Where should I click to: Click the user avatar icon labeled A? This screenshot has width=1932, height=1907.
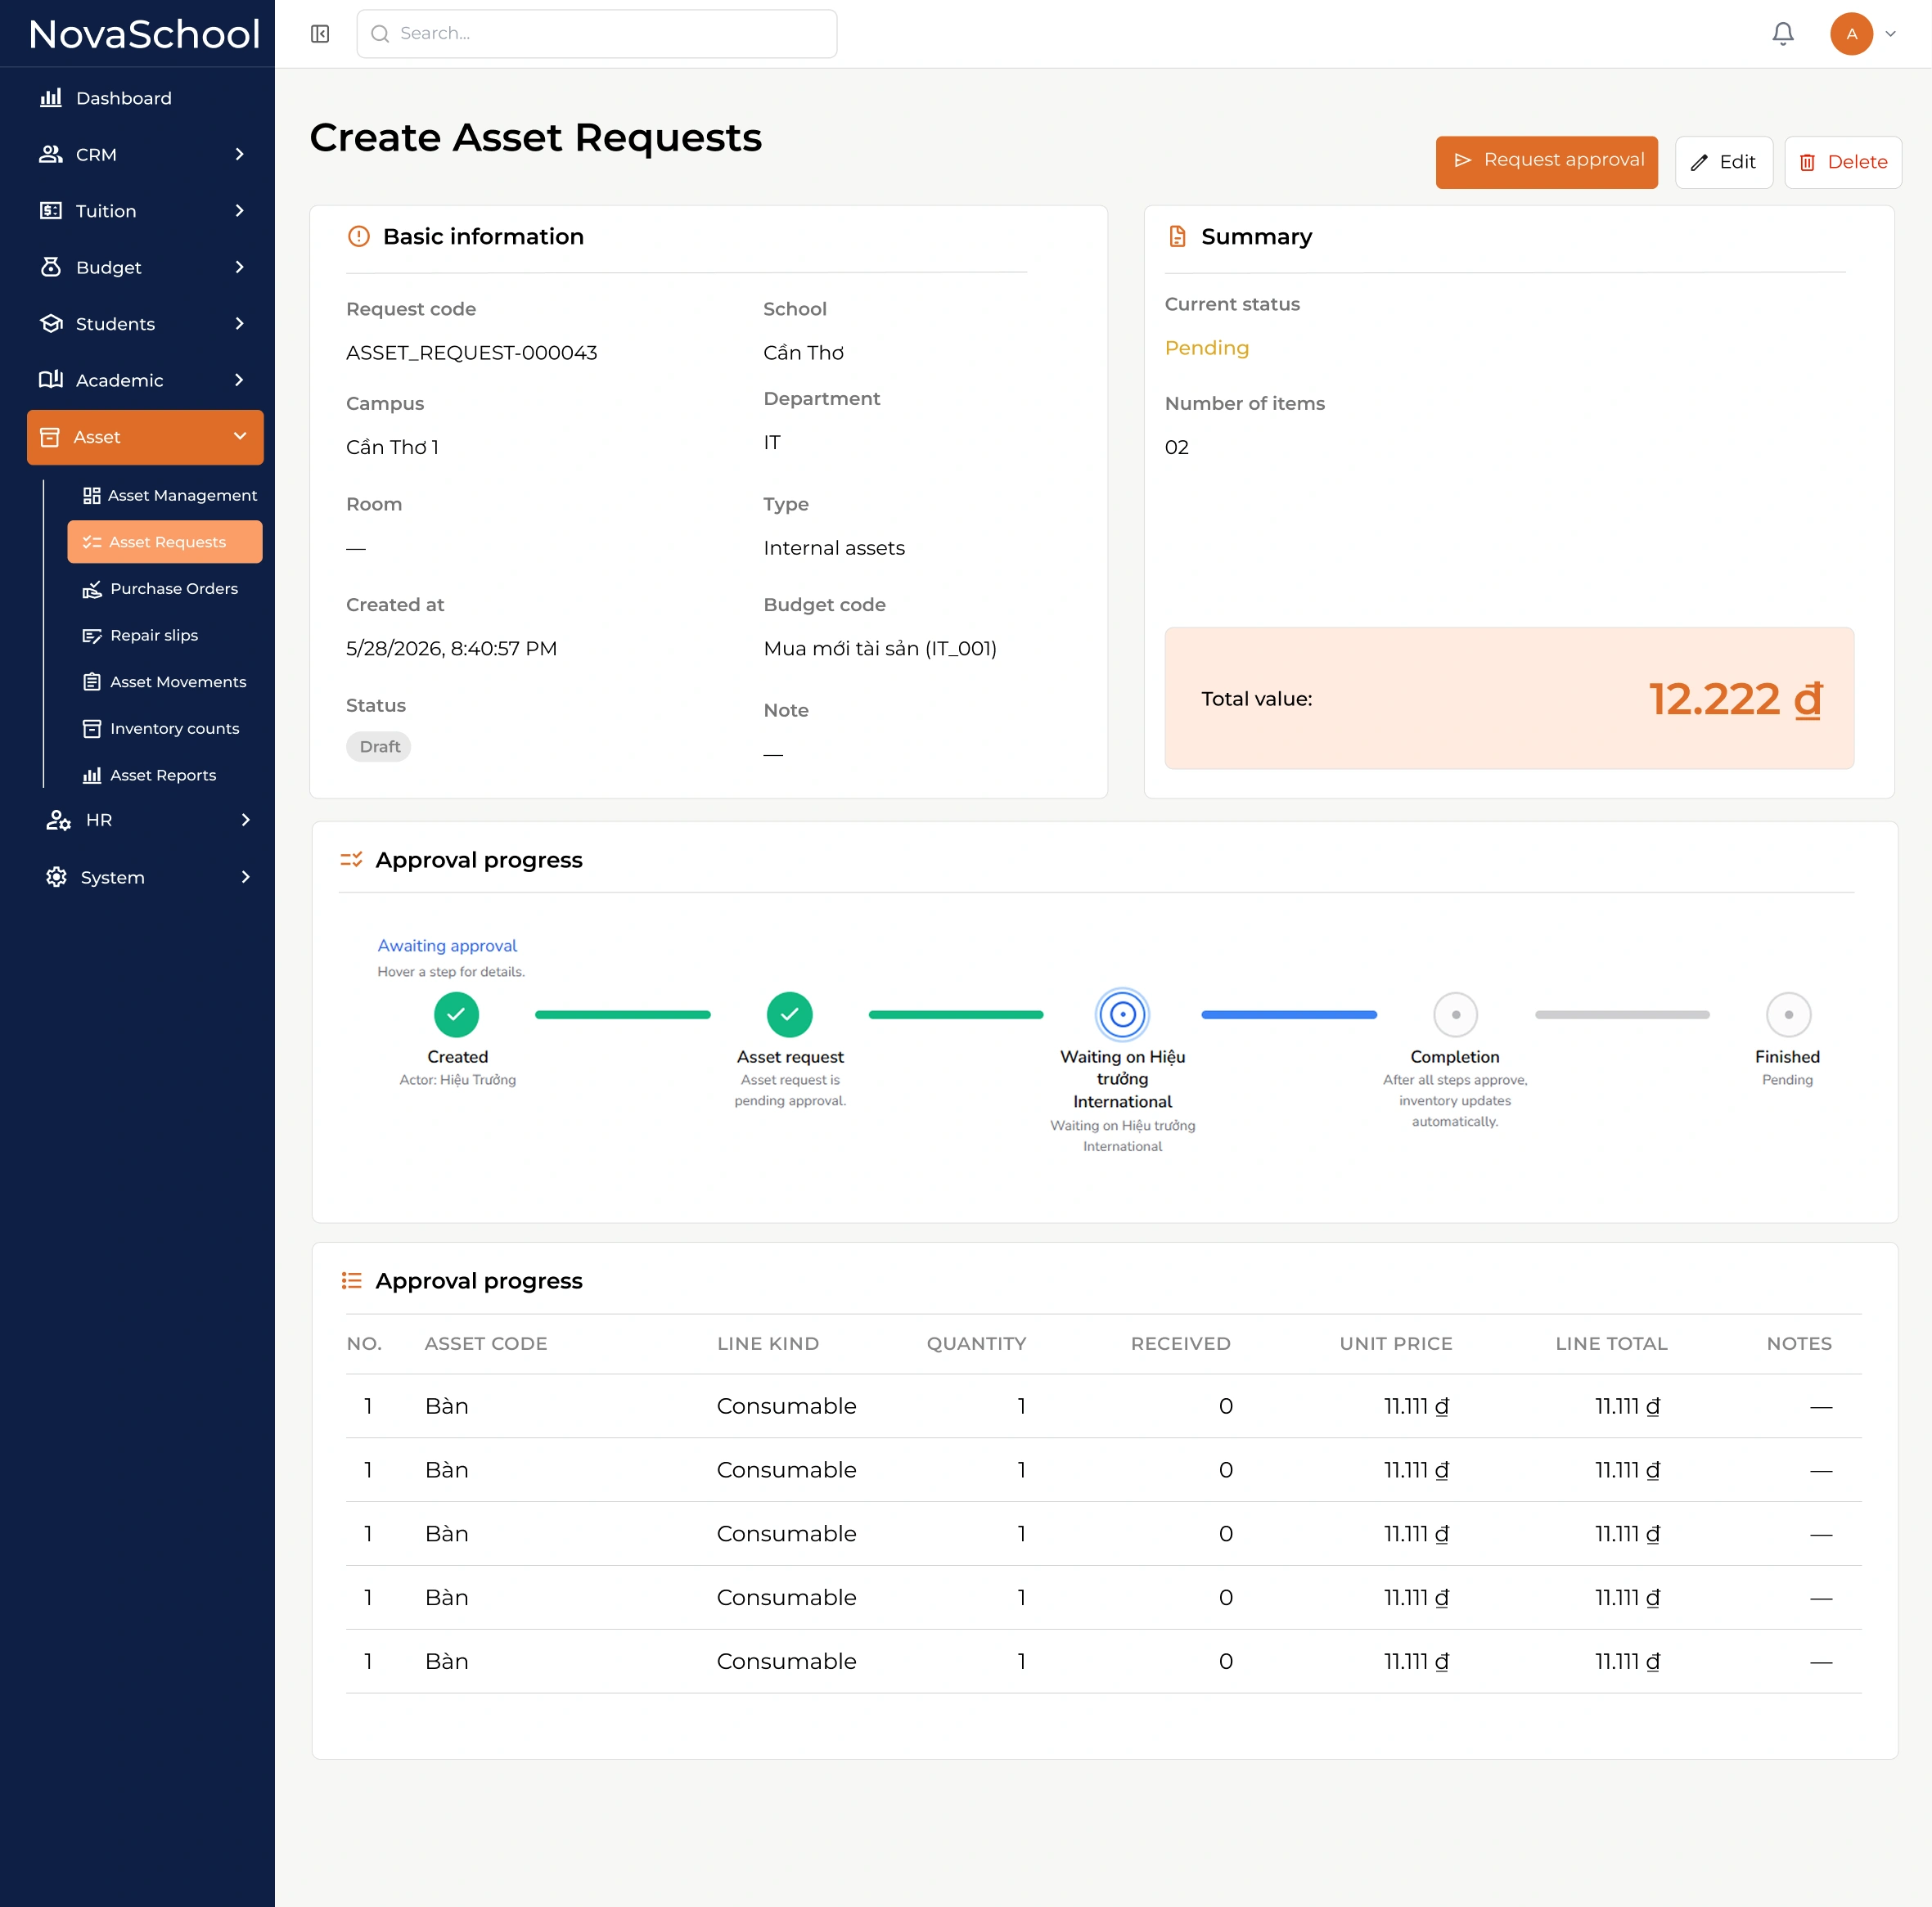pyautogui.click(x=1851, y=34)
